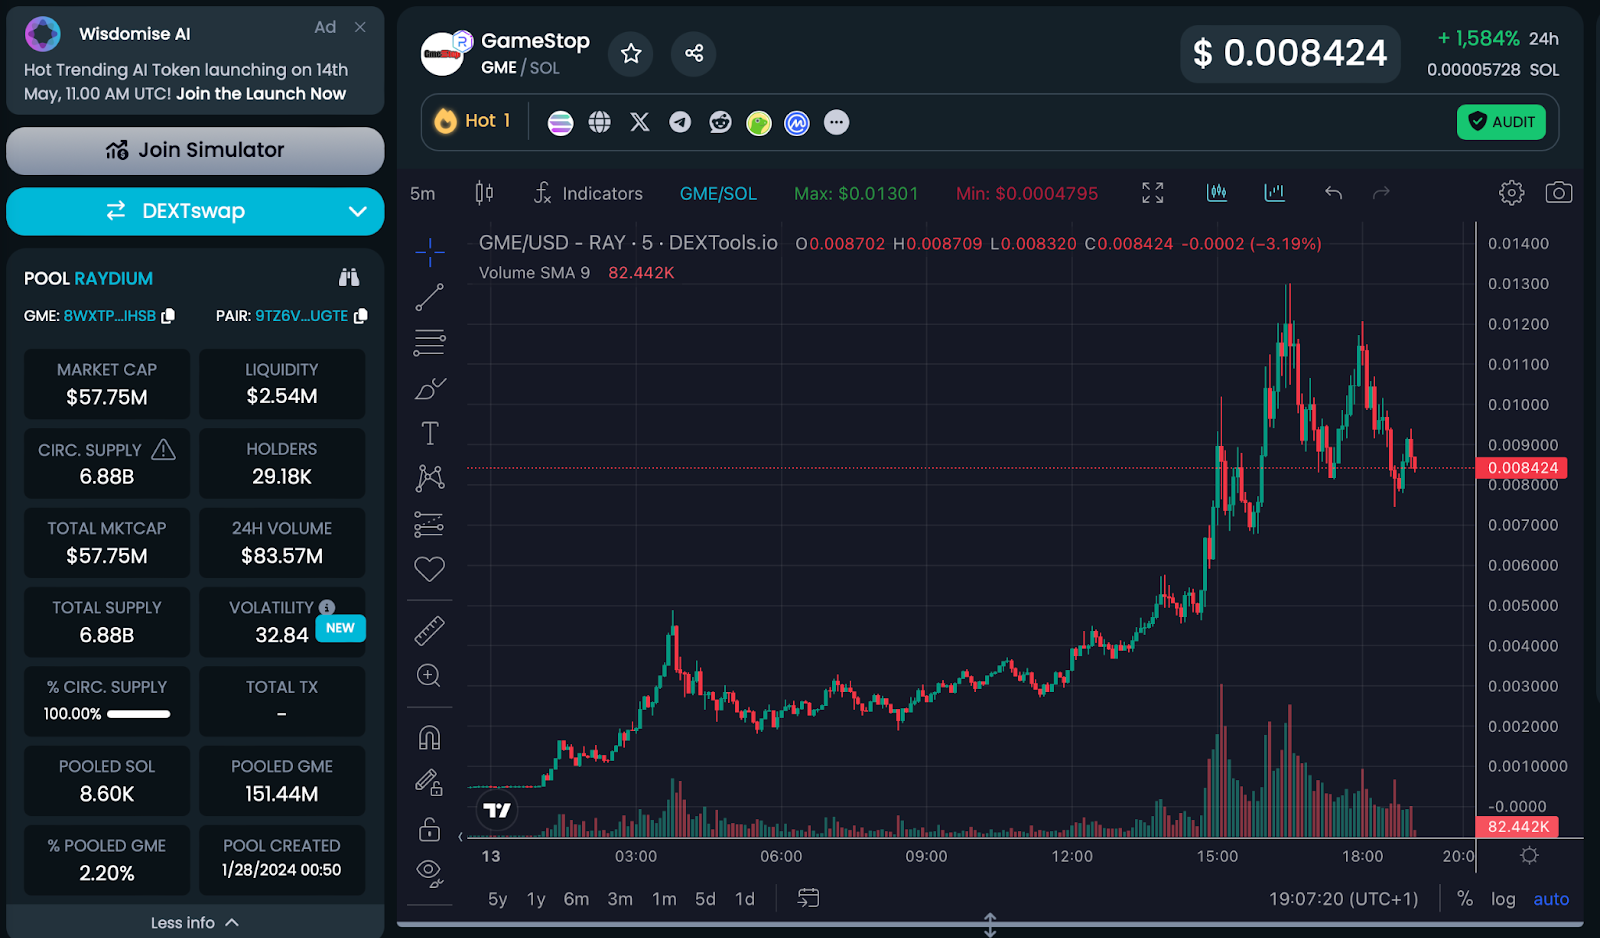This screenshot has height=938, width=1600.
Task: Click the heart icons tool
Action: tap(430, 569)
